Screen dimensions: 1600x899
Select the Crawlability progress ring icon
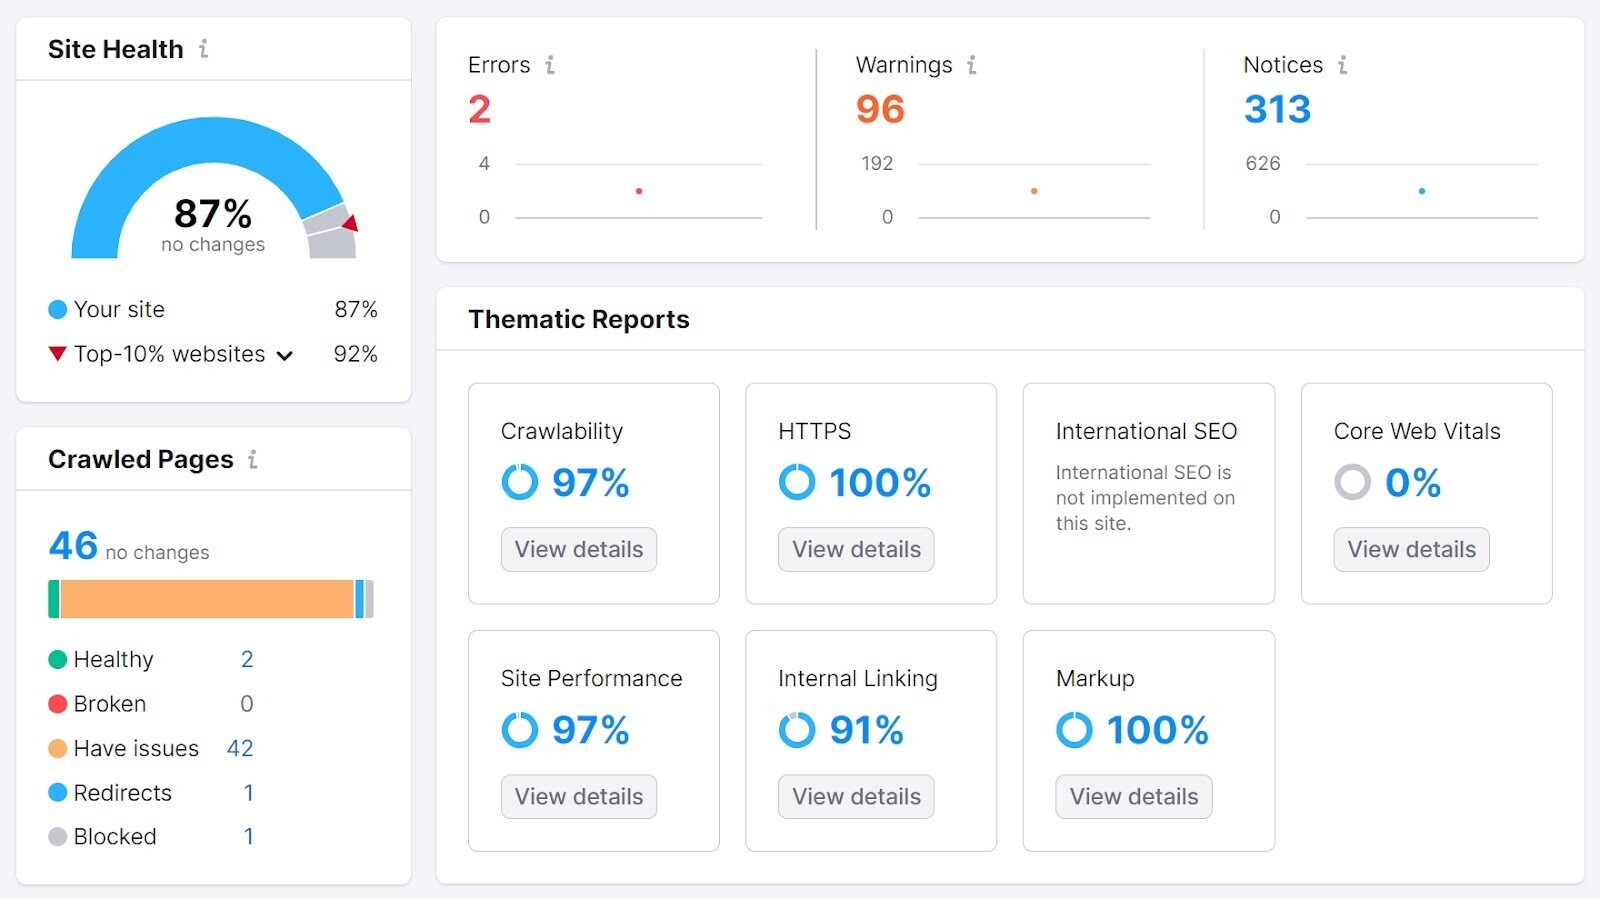pyautogui.click(x=519, y=482)
